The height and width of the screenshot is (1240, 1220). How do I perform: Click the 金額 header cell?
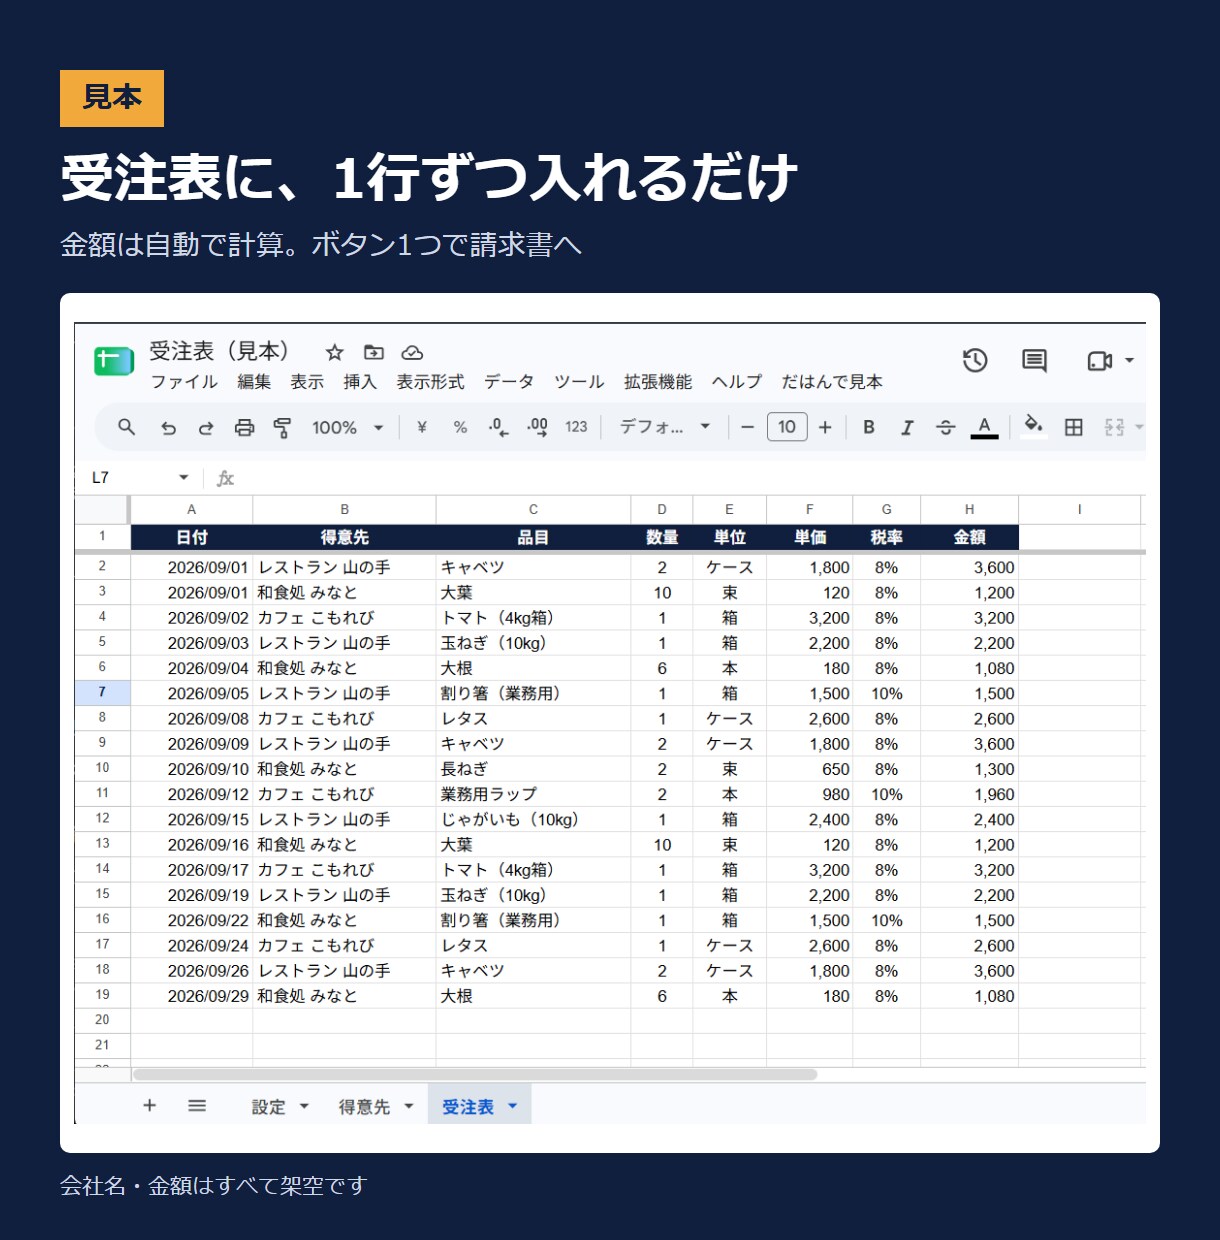(969, 537)
